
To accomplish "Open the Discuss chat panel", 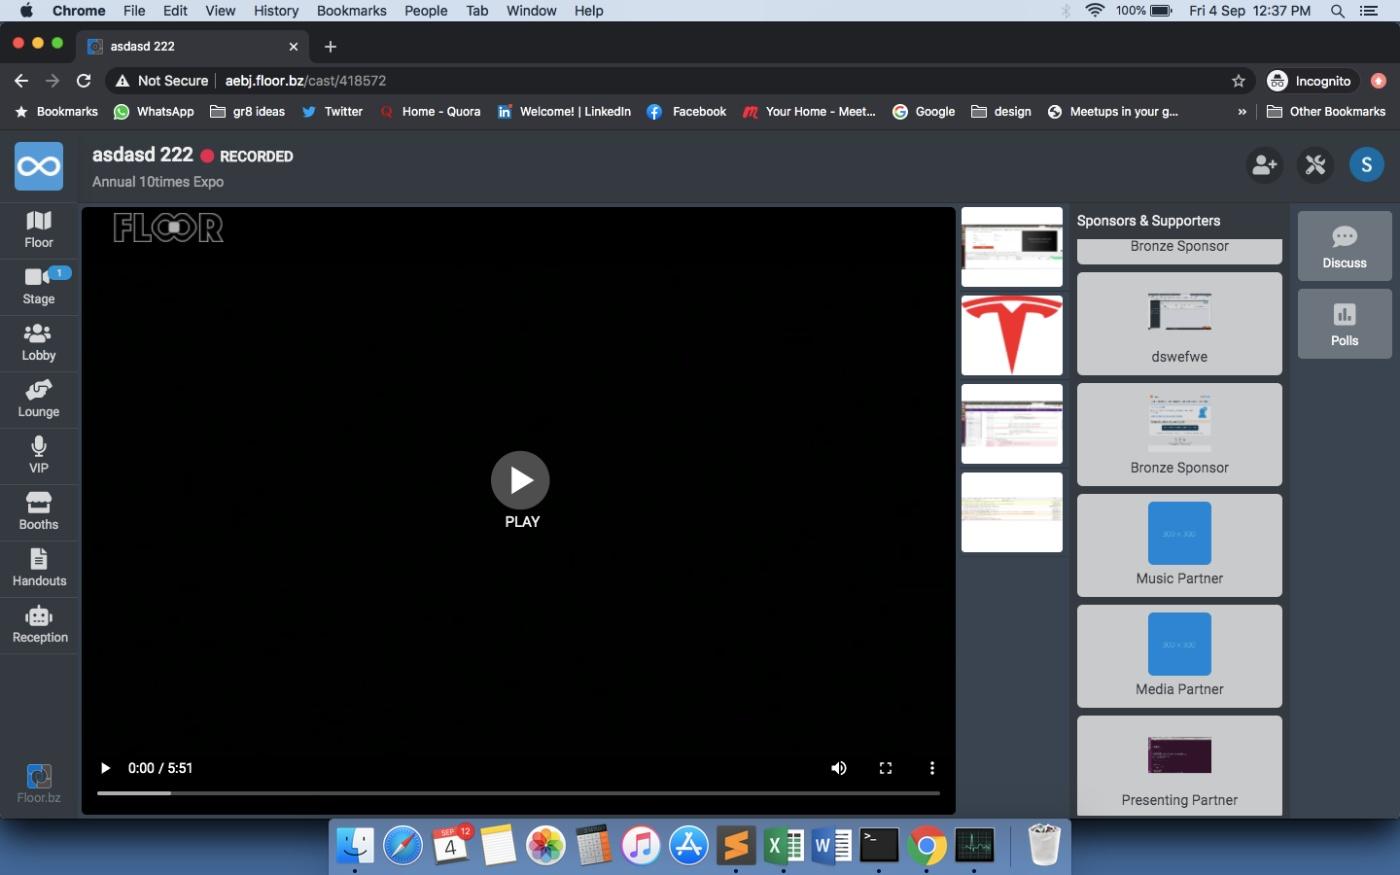I will tap(1344, 246).
